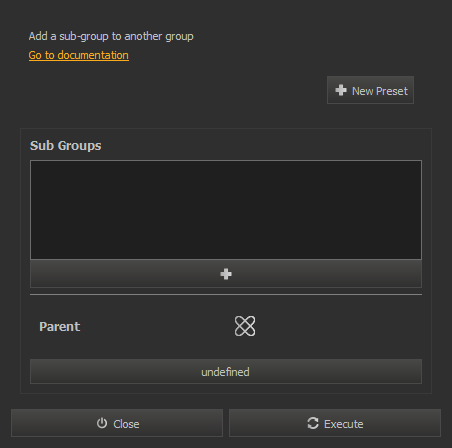The image size is (452, 448).
Task: Click the power icon on Close
Action: coord(102,423)
